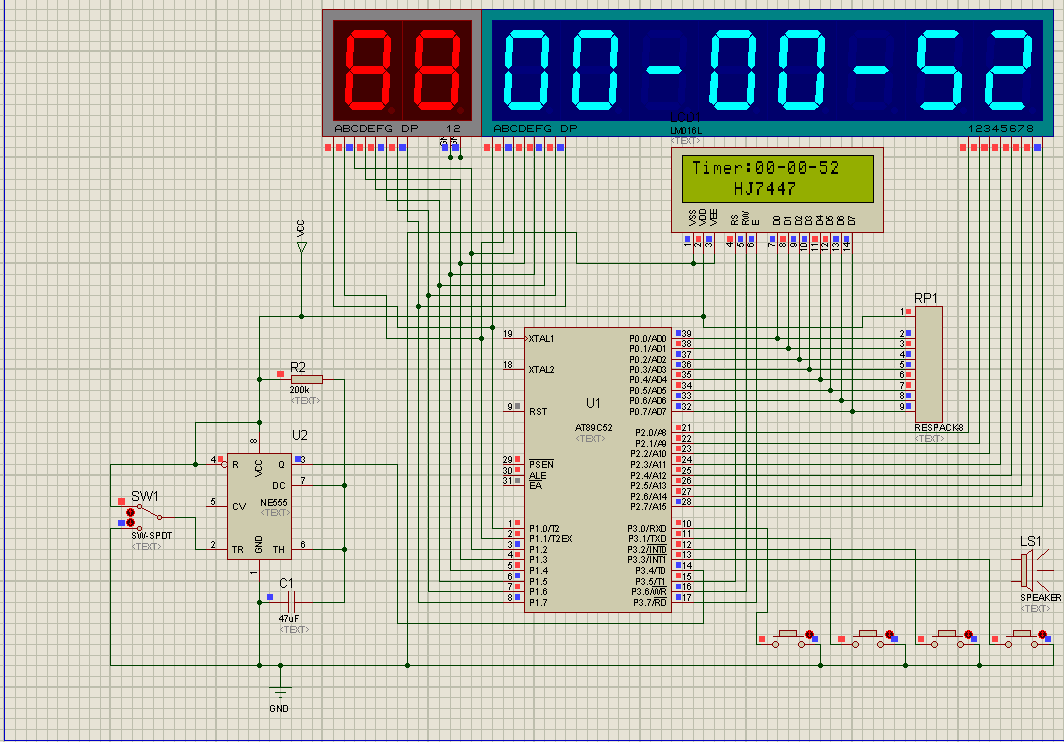Select the NE555 timer chip U2

tap(259, 505)
